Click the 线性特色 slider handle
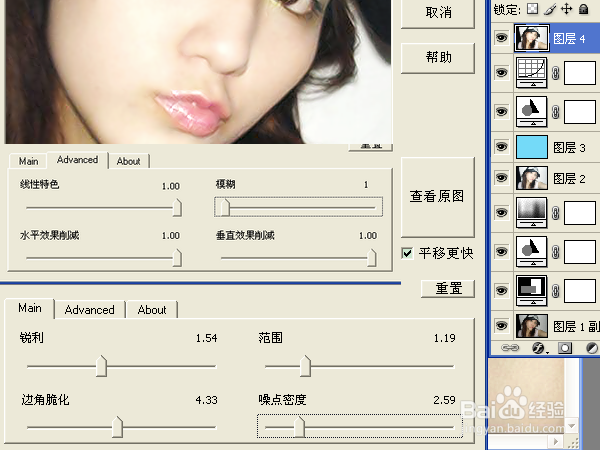This screenshot has width=600, height=450. [177, 208]
